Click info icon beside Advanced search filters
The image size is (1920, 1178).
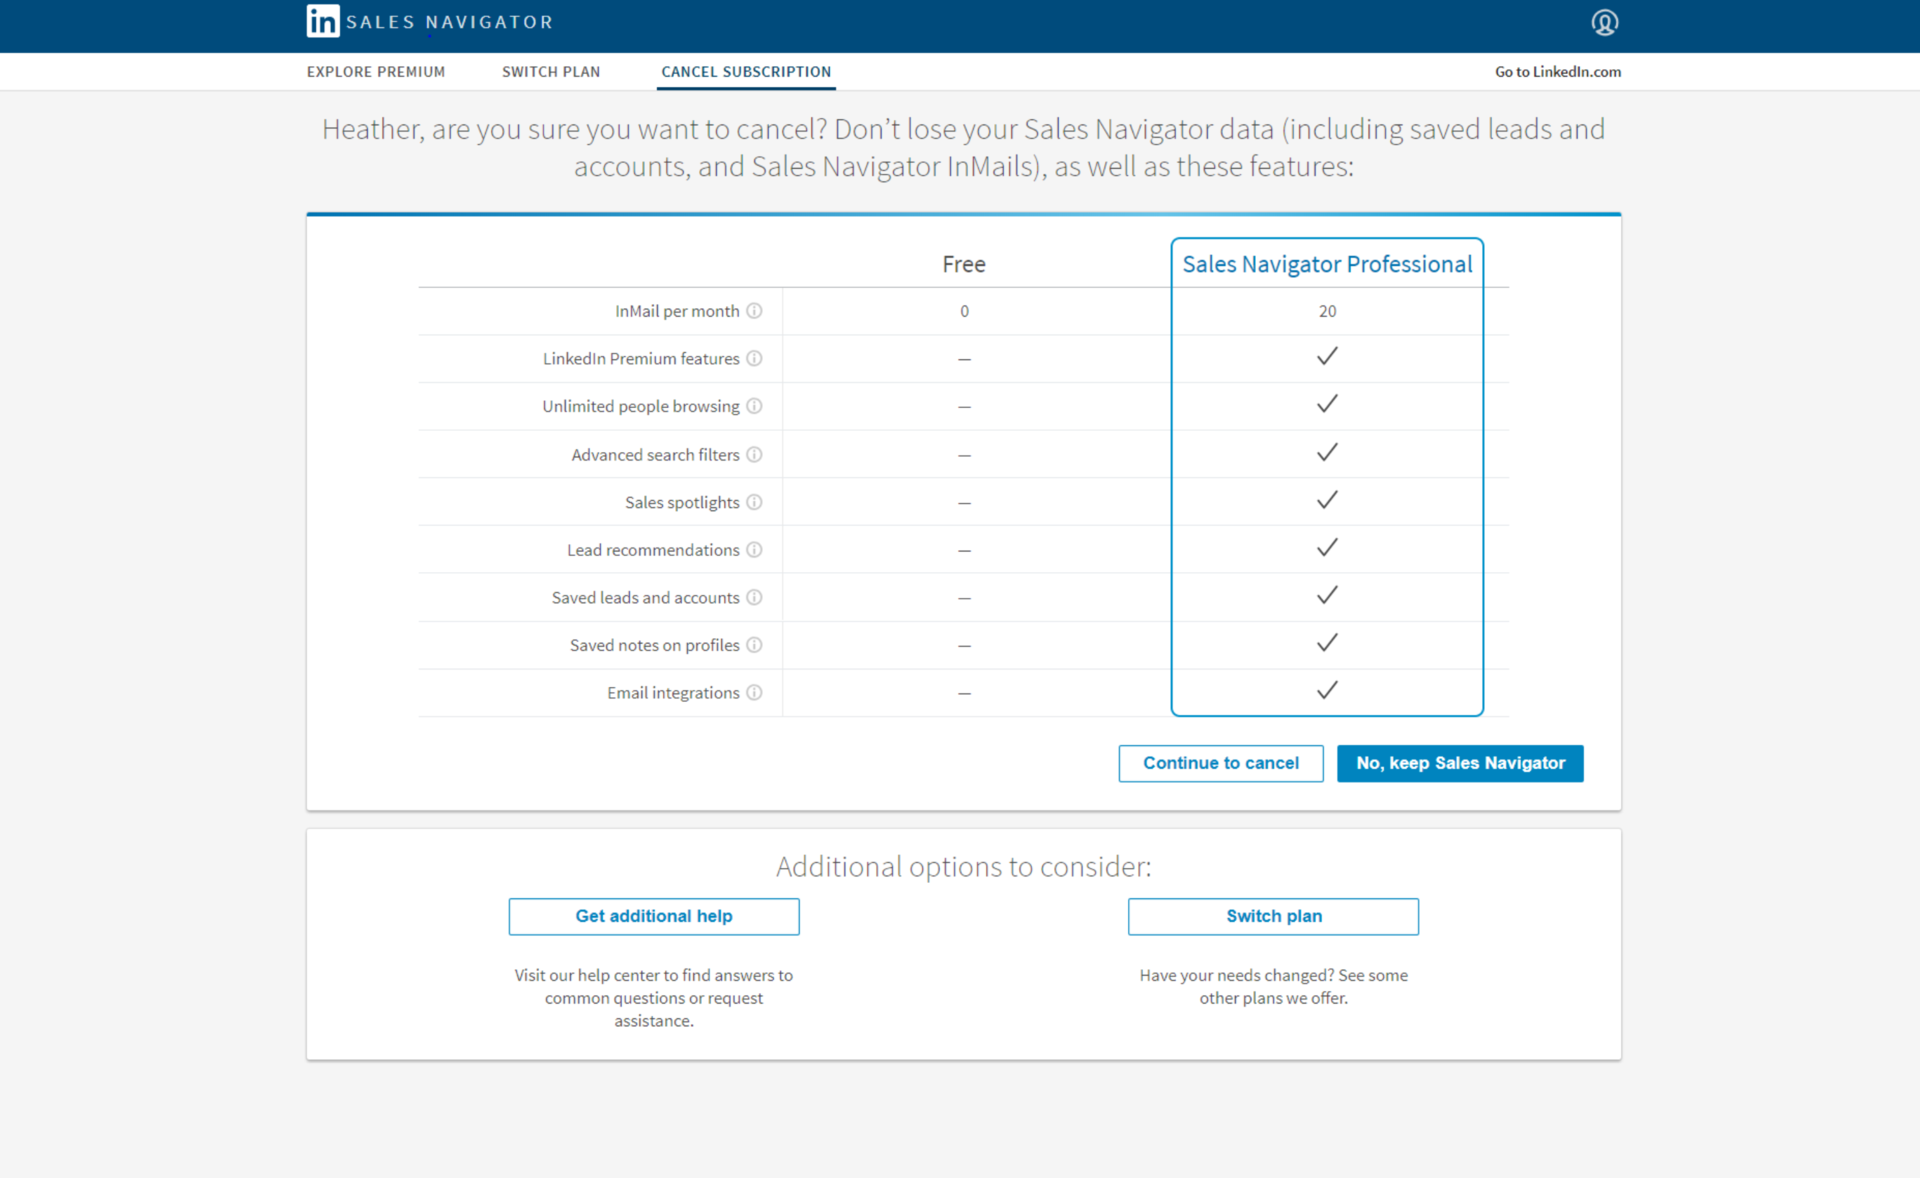click(754, 454)
